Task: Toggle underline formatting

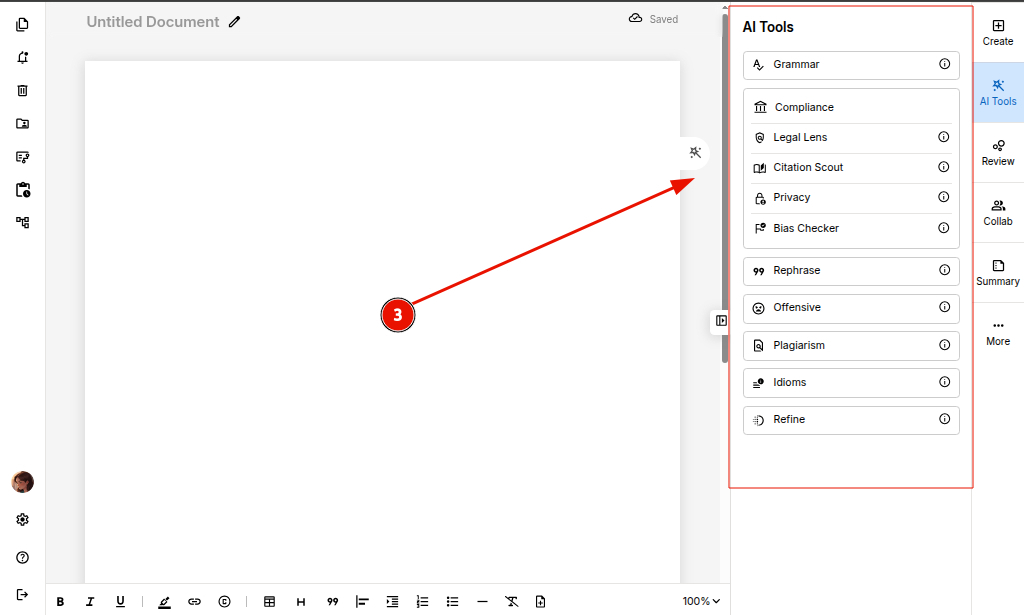Action: (120, 601)
